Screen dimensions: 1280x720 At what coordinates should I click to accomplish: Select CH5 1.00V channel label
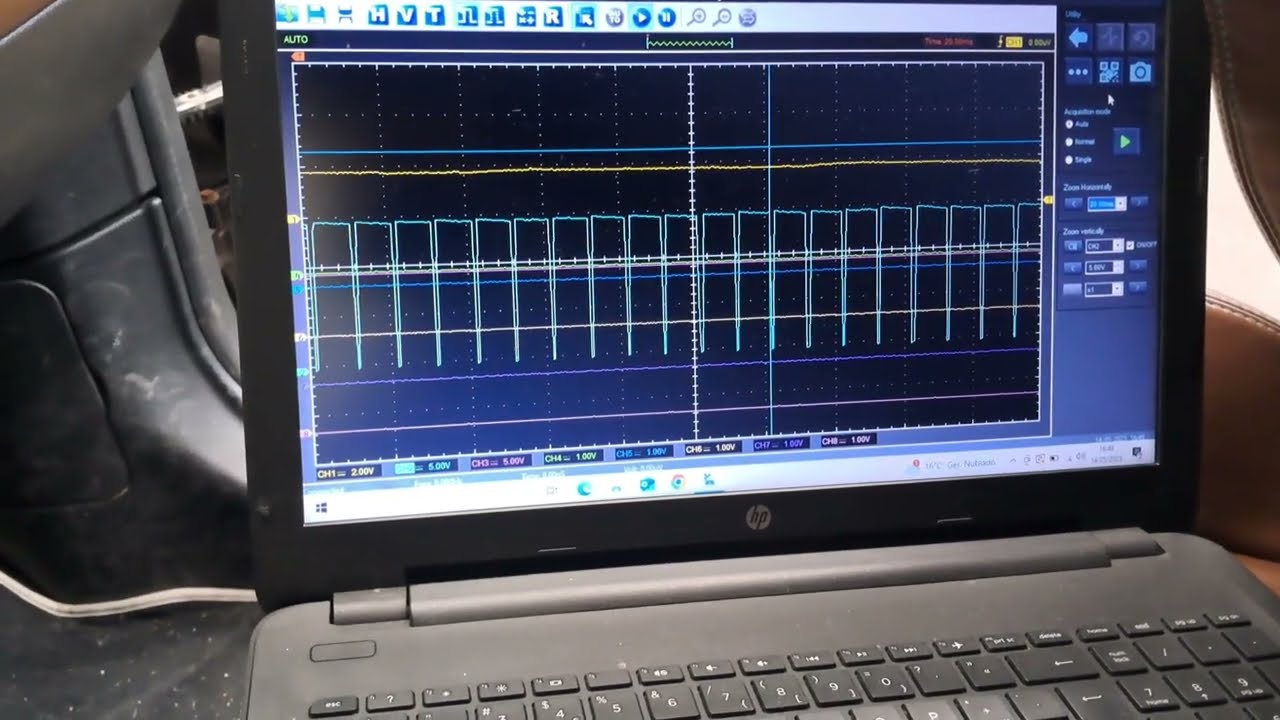[642, 453]
